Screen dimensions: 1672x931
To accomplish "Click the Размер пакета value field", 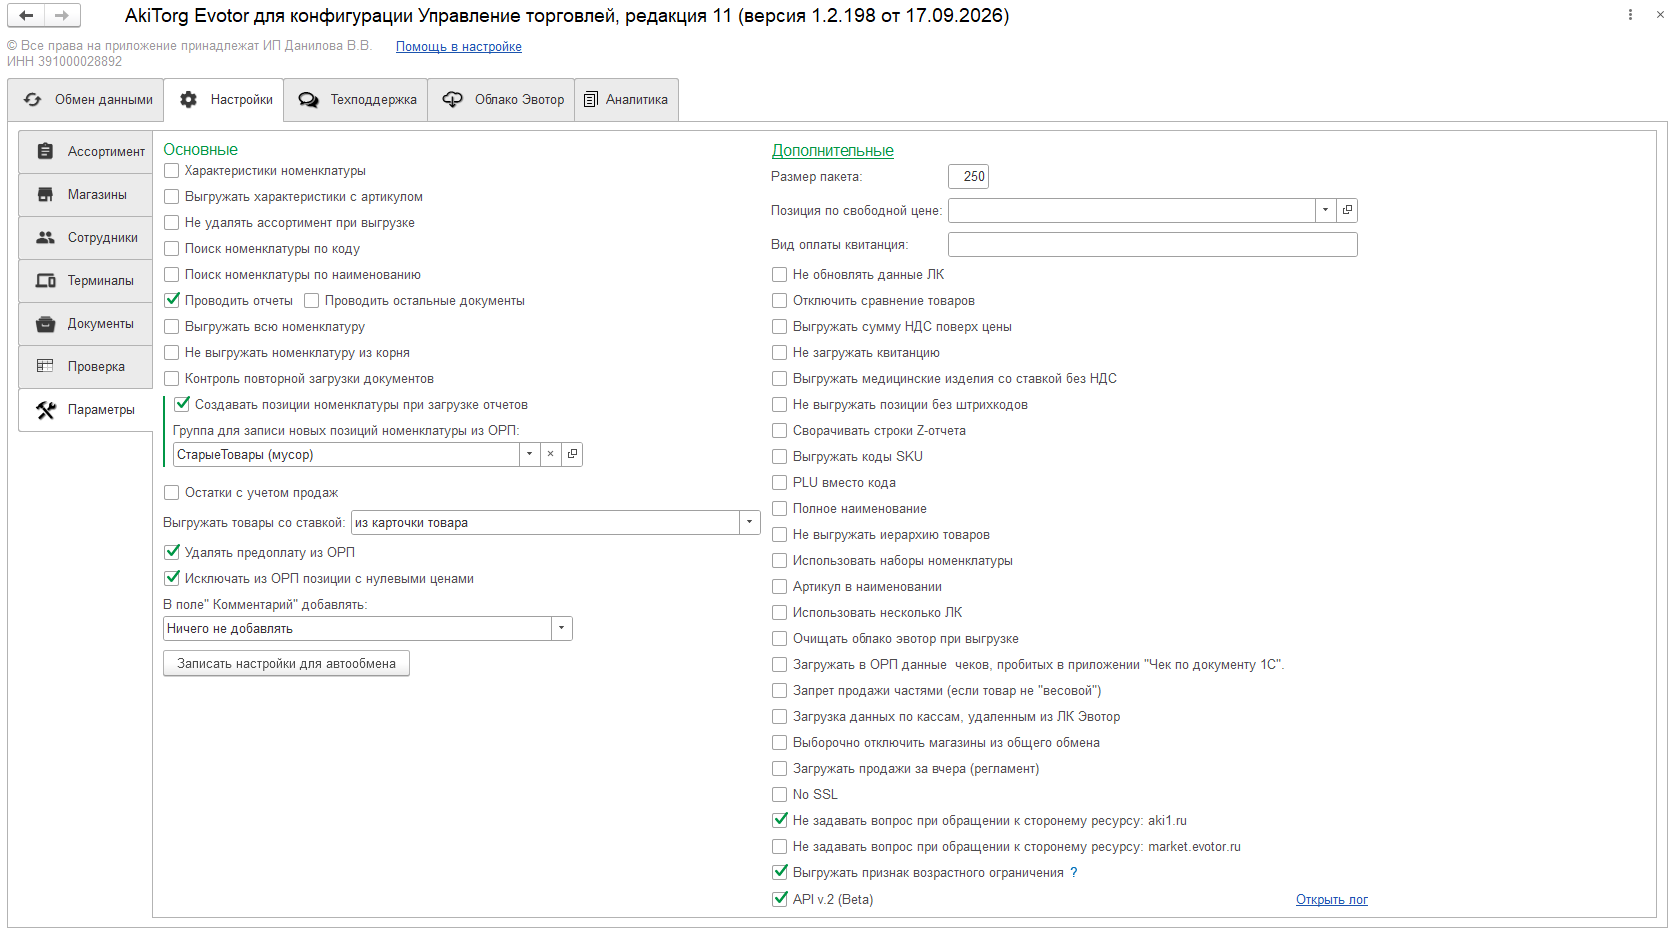I will (968, 176).
